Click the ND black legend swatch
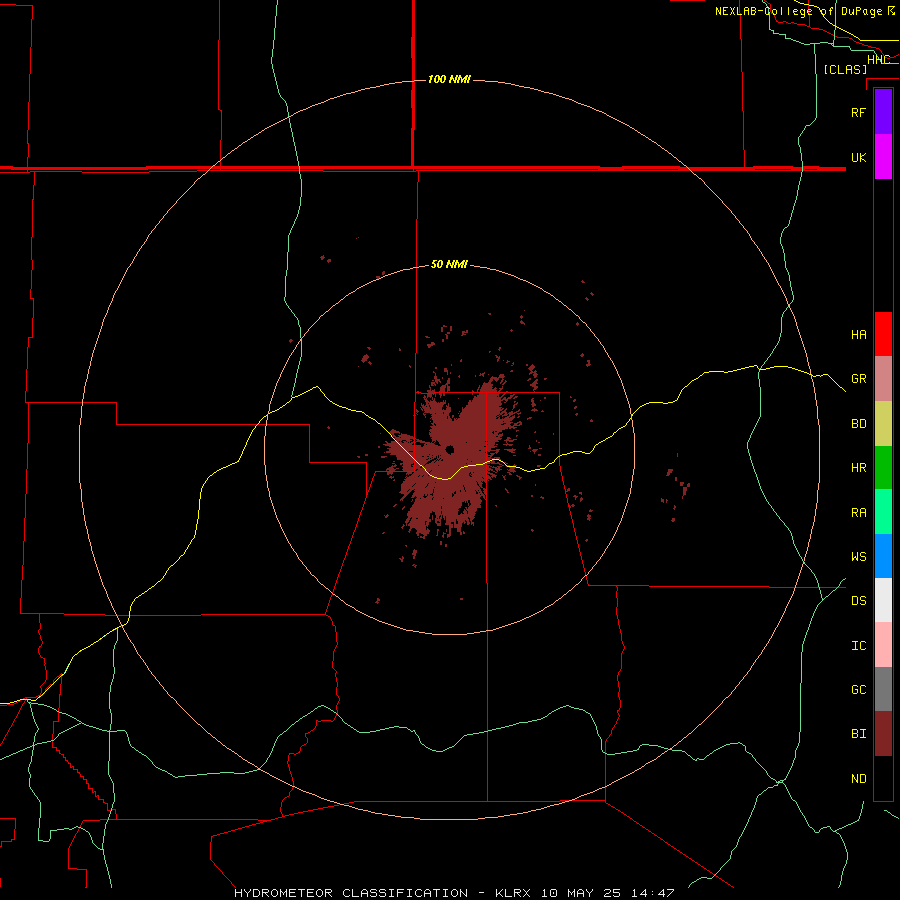 (883, 778)
